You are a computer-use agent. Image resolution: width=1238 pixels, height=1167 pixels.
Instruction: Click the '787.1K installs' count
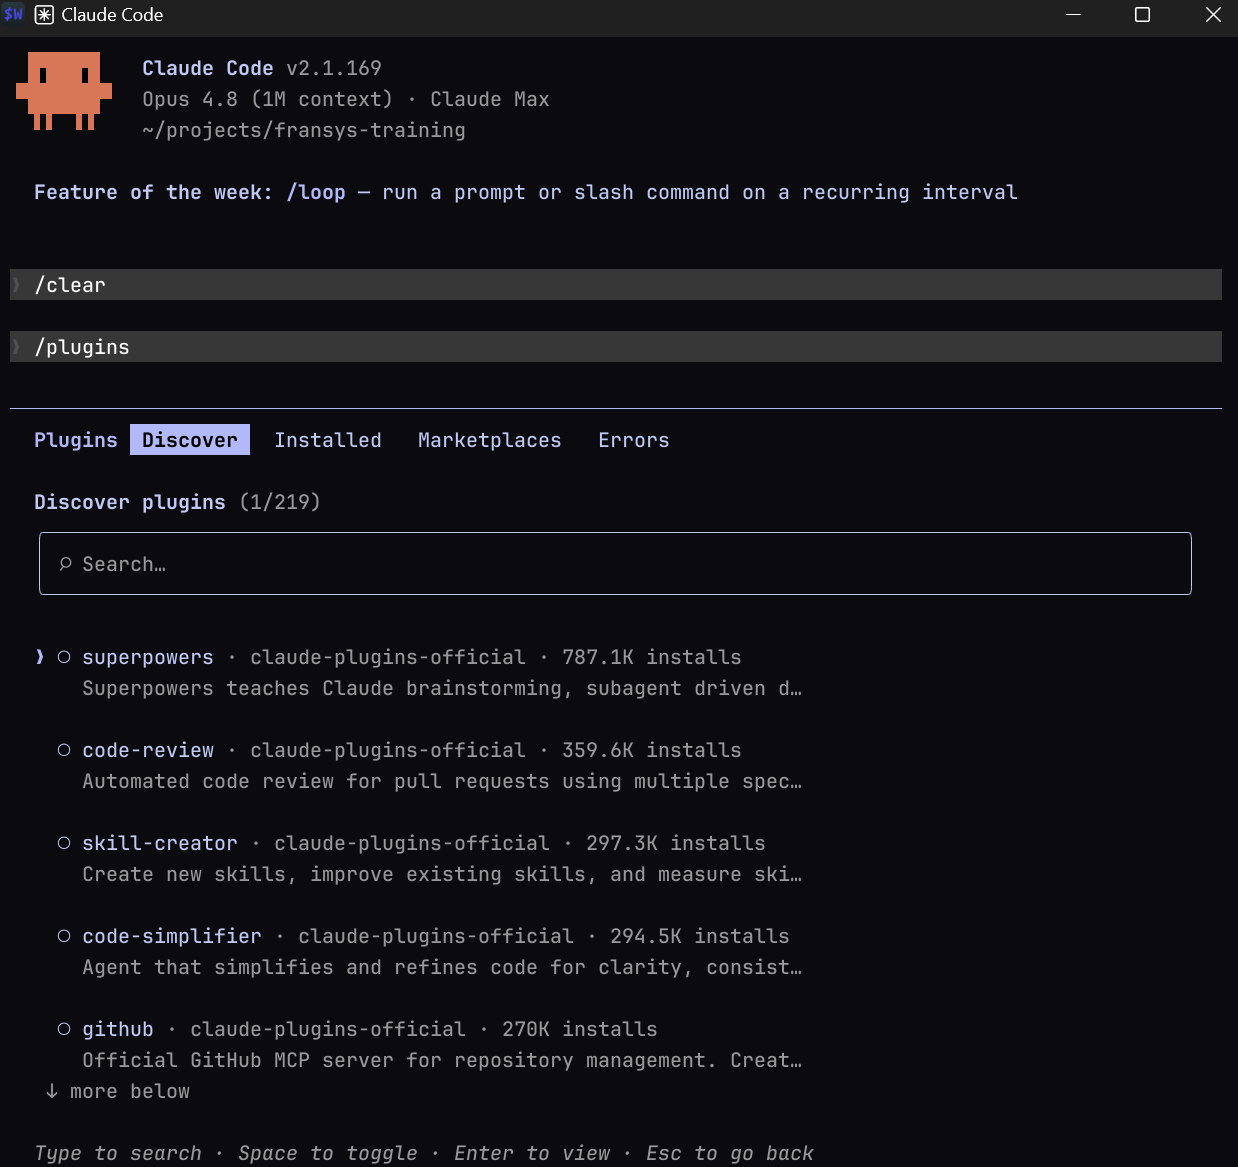tap(652, 657)
